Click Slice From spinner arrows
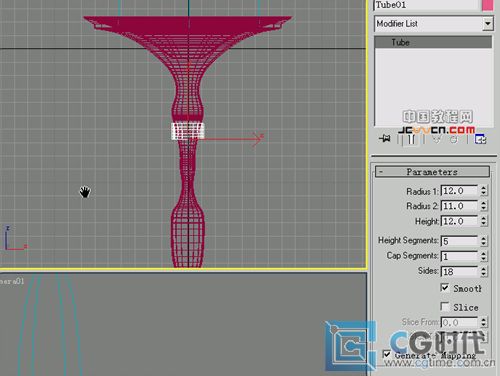The image size is (500, 376). coord(484,322)
